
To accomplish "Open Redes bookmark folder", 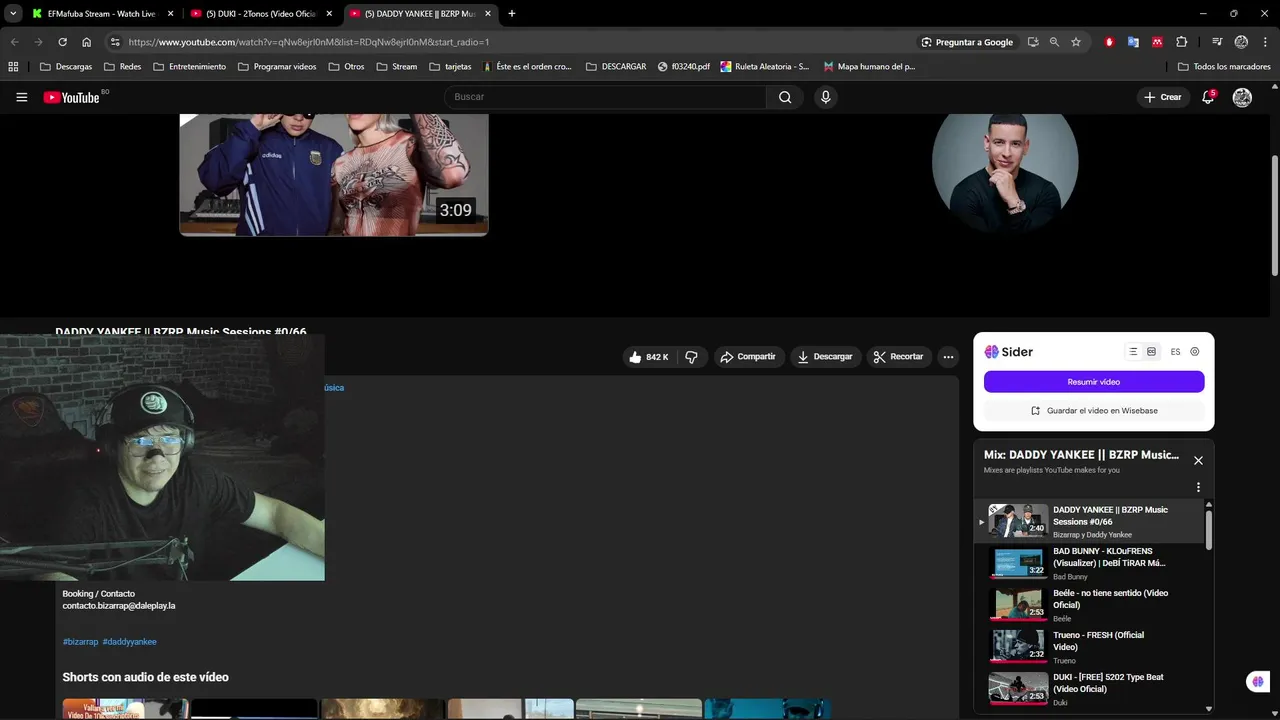I will point(122,67).
